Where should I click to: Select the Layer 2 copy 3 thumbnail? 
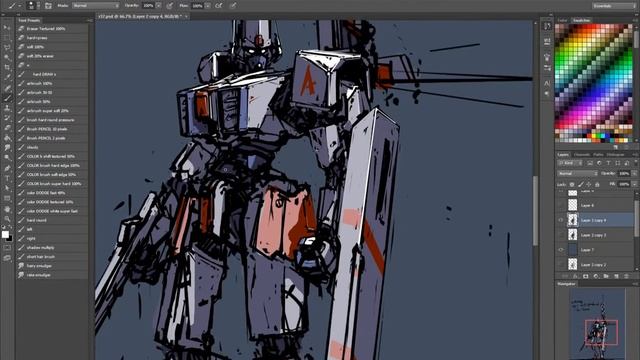click(573, 235)
